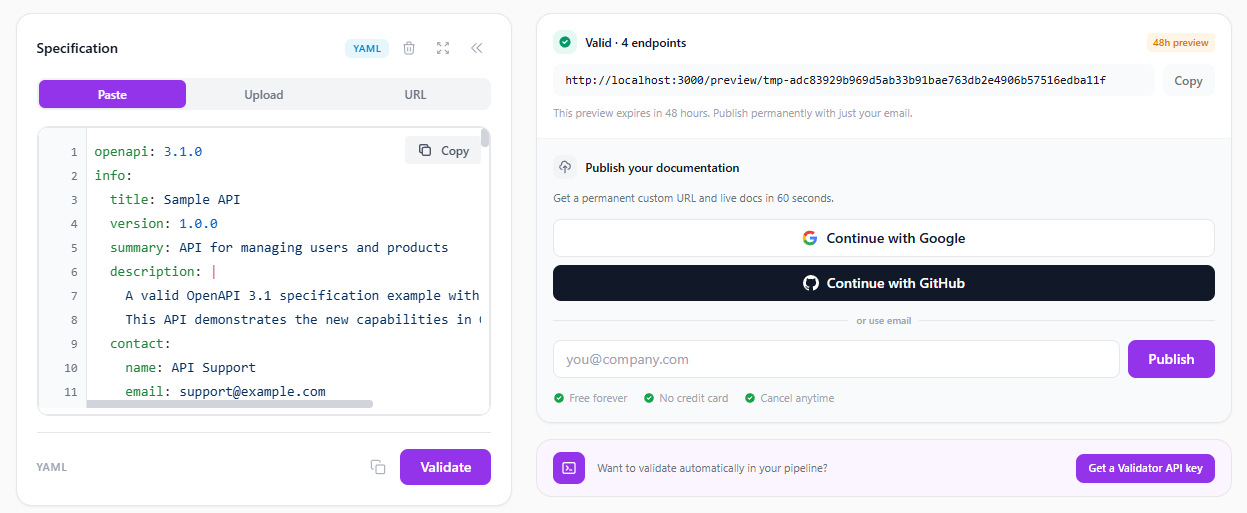Screen dimensions: 1247x513
Task: Continue with GitHub sign-in
Action: 884,283
